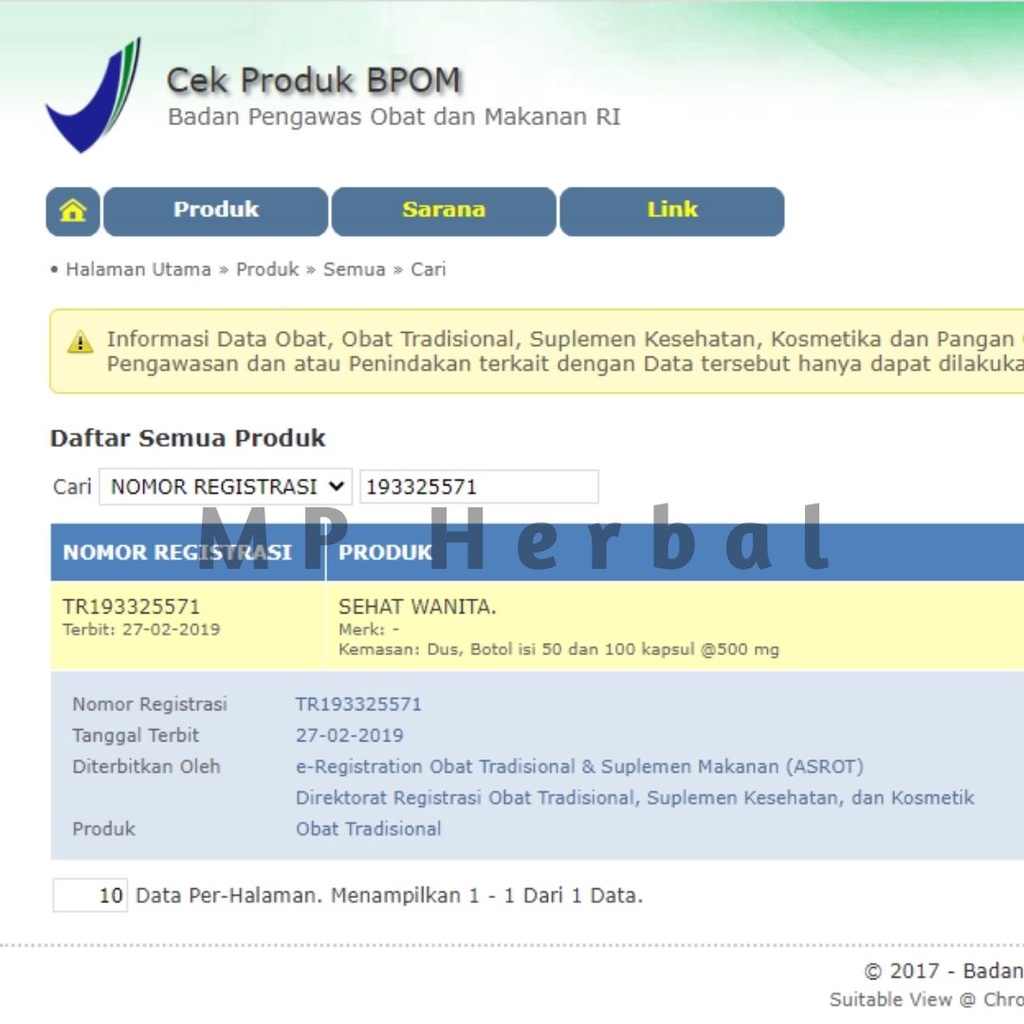Open the Semua breadcrumb link
The image size is (1024, 1024).
(355, 270)
